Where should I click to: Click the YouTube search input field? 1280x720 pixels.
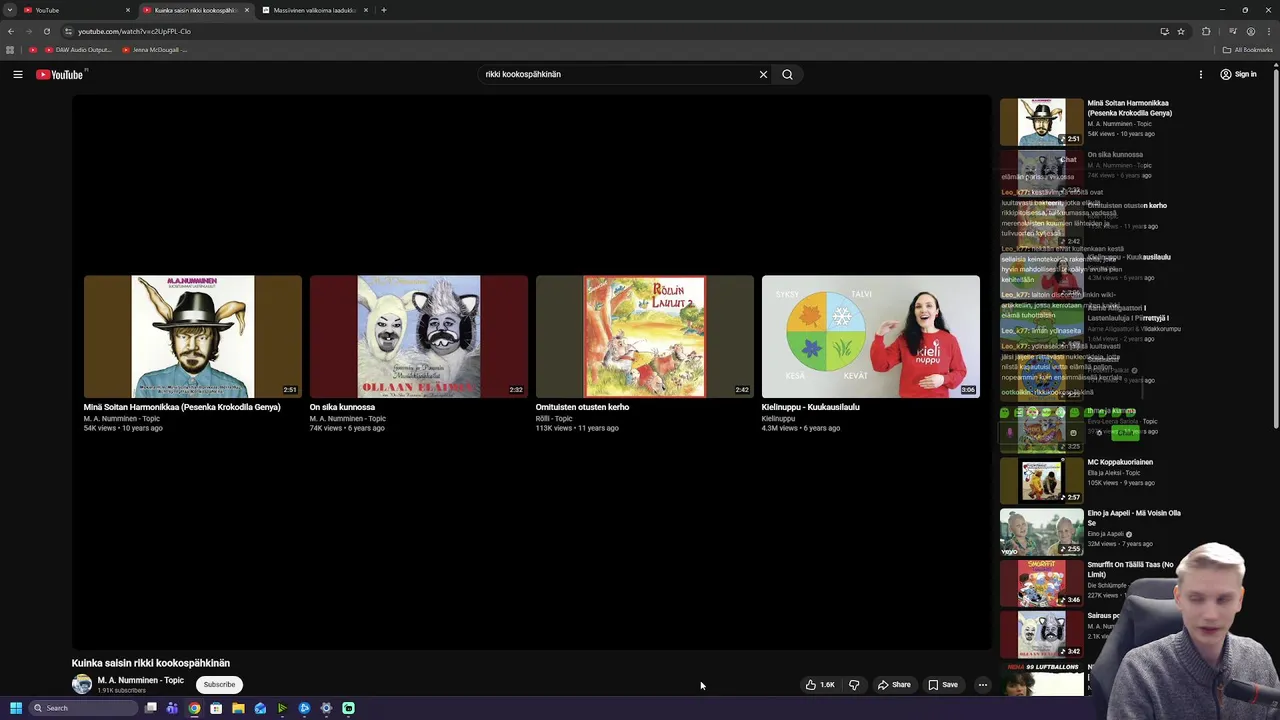615,74
